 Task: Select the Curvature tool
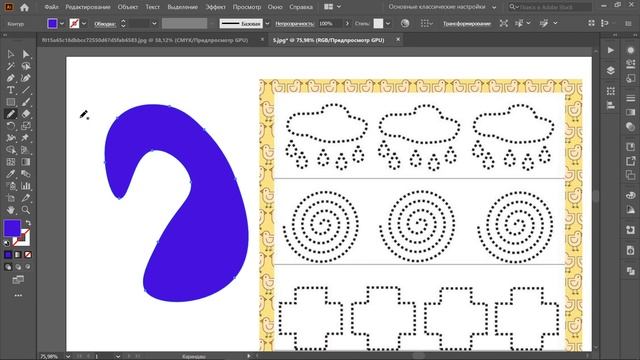(26, 78)
